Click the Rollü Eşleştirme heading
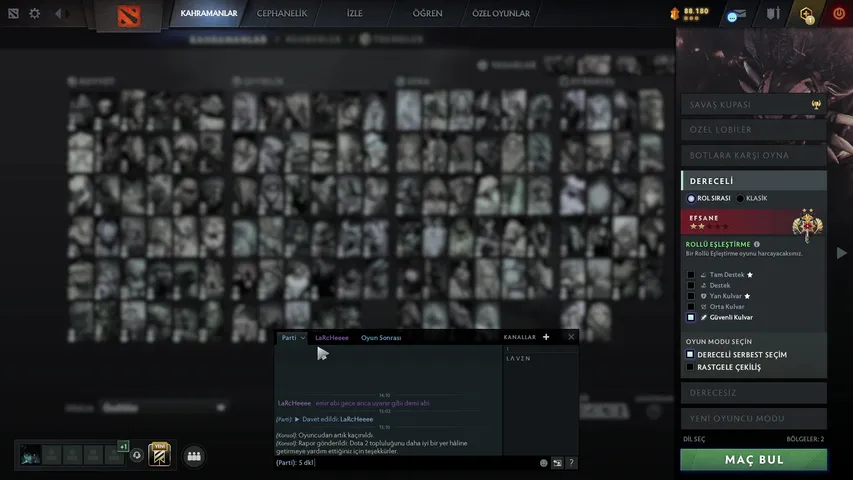Screen dimensions: 853x480 pos(718,244)
